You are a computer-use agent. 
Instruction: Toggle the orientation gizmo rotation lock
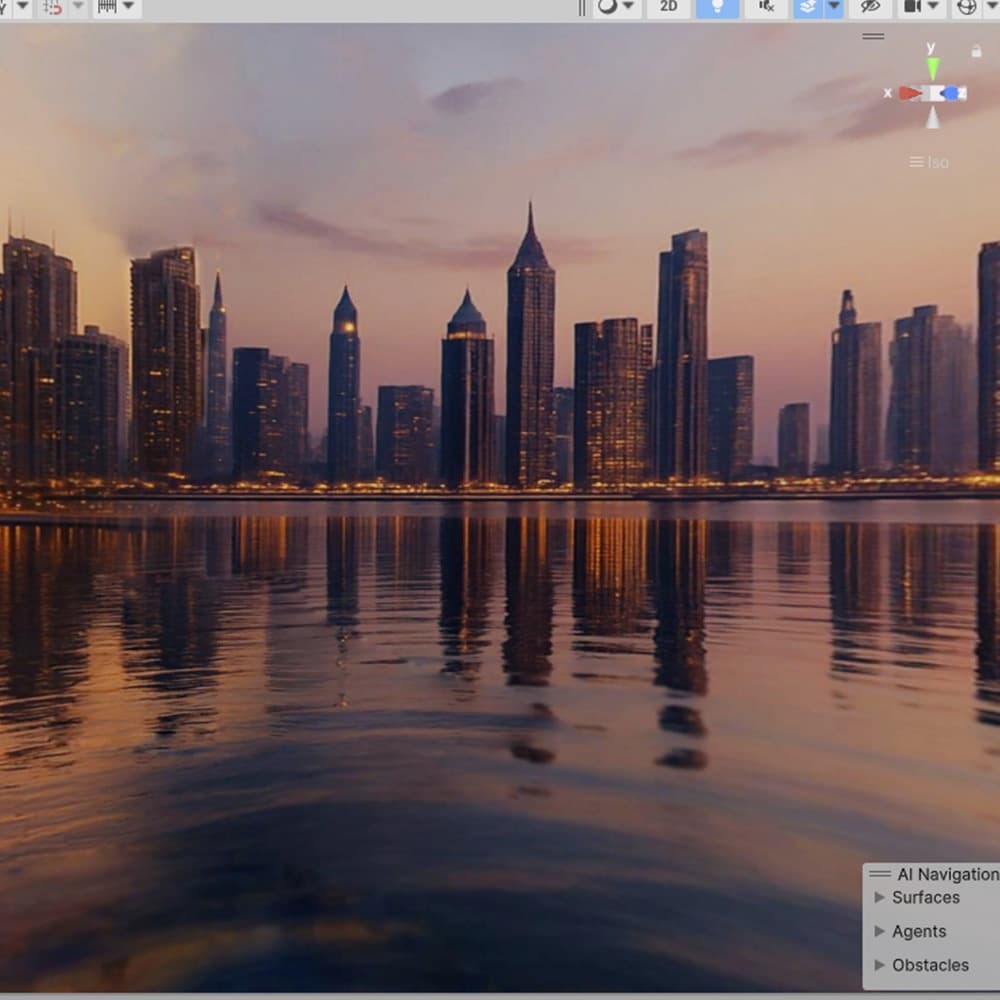976,50
